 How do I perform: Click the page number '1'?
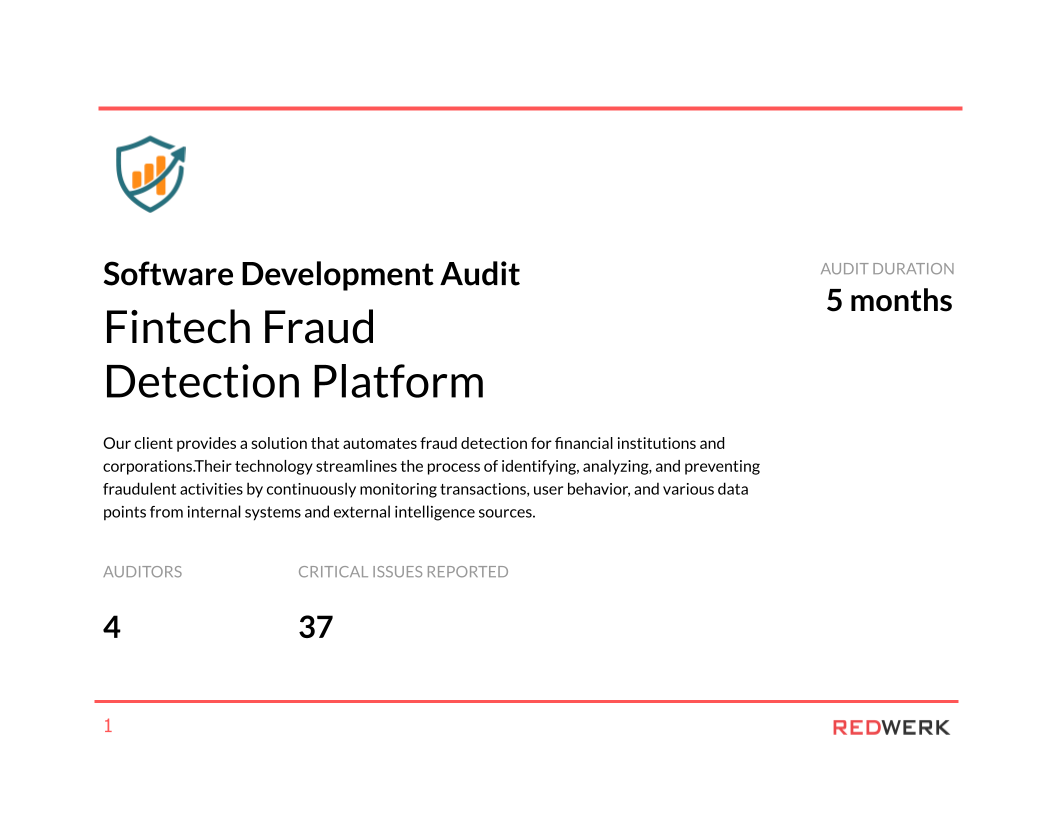tap(108, 726)
